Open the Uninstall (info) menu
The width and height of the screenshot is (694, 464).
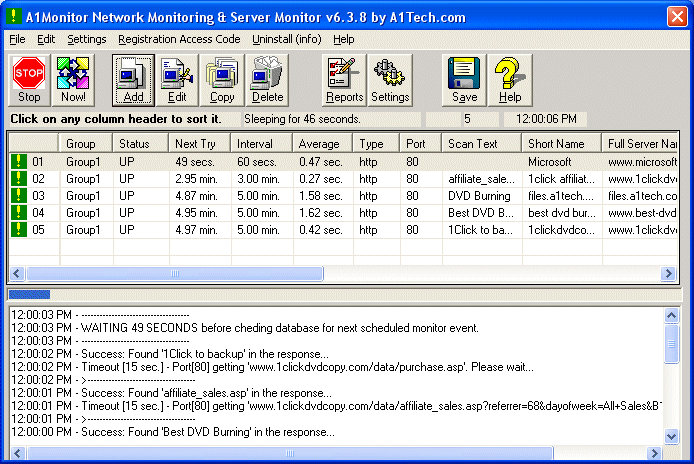[x=287, y=39]
